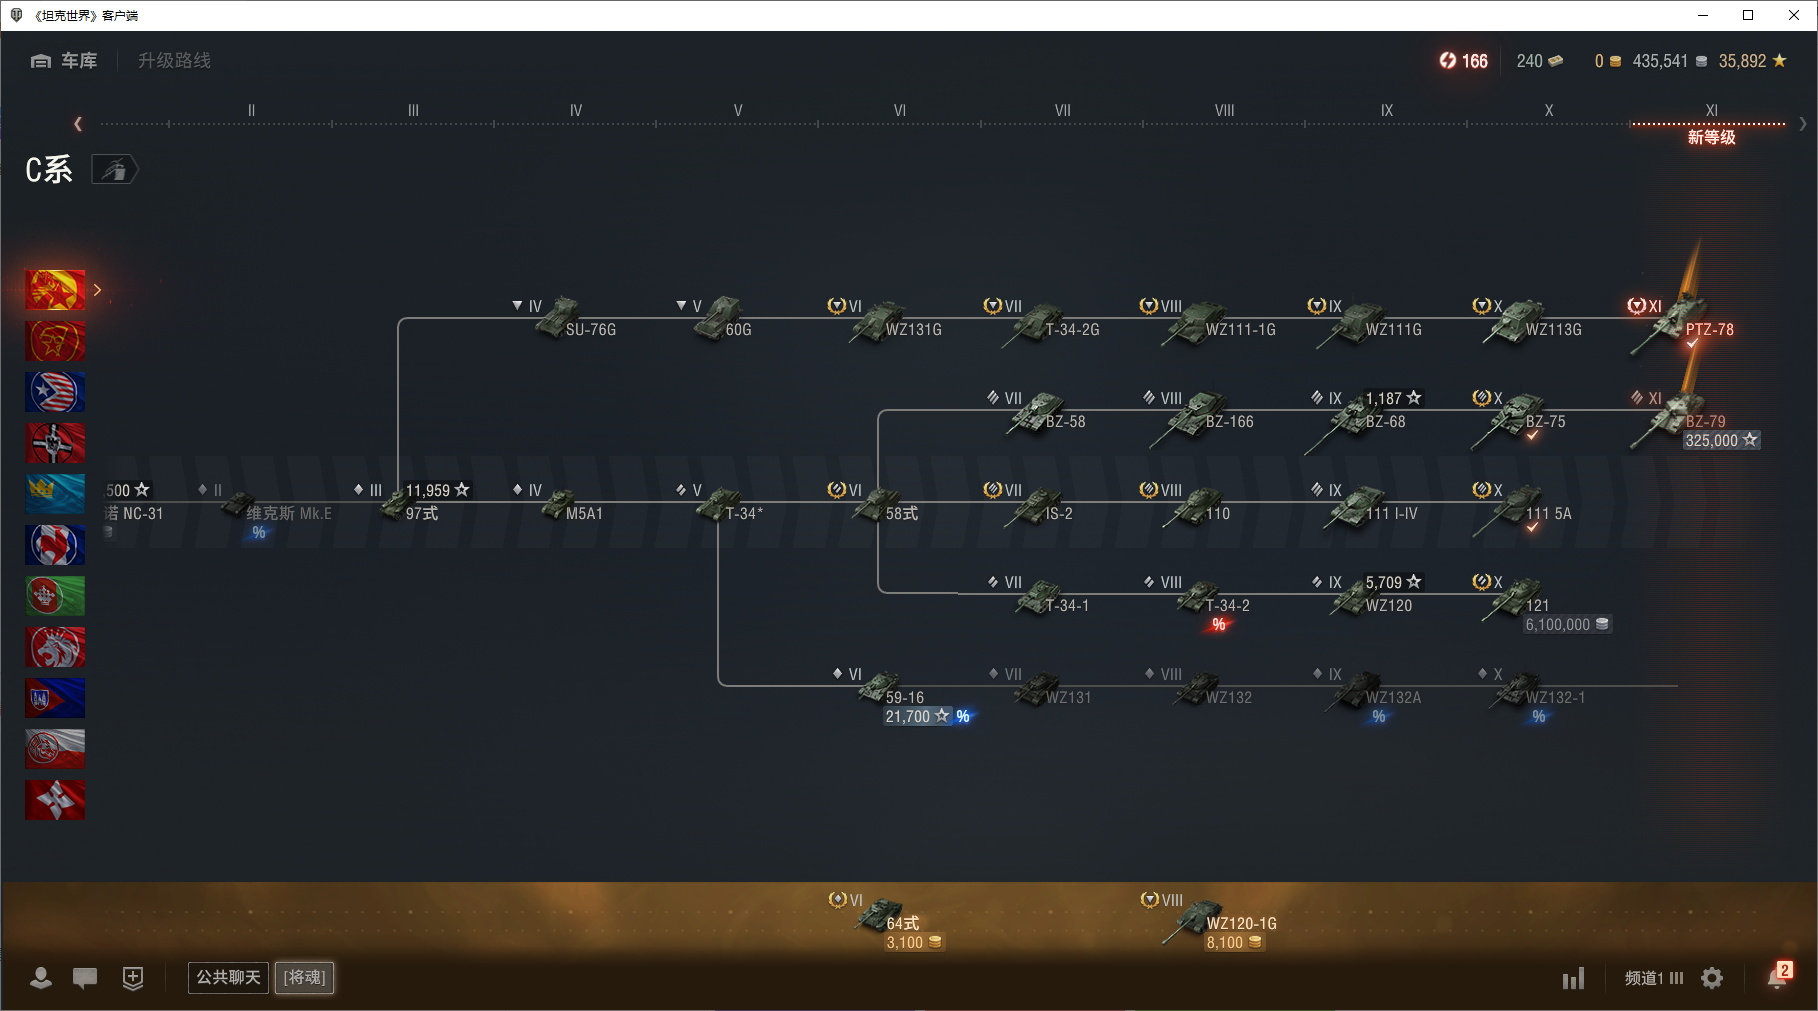Select the USSR nation flag

(55, 341)
